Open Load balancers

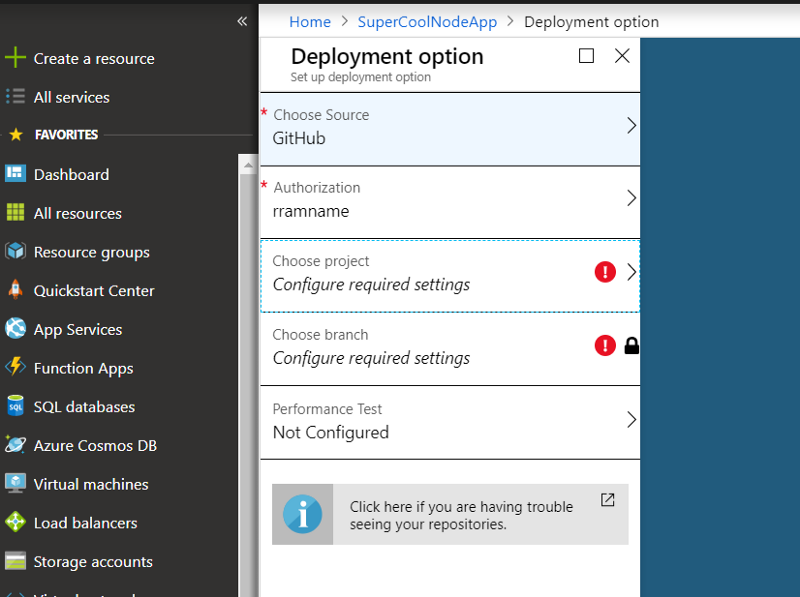(x=85, y=523)
